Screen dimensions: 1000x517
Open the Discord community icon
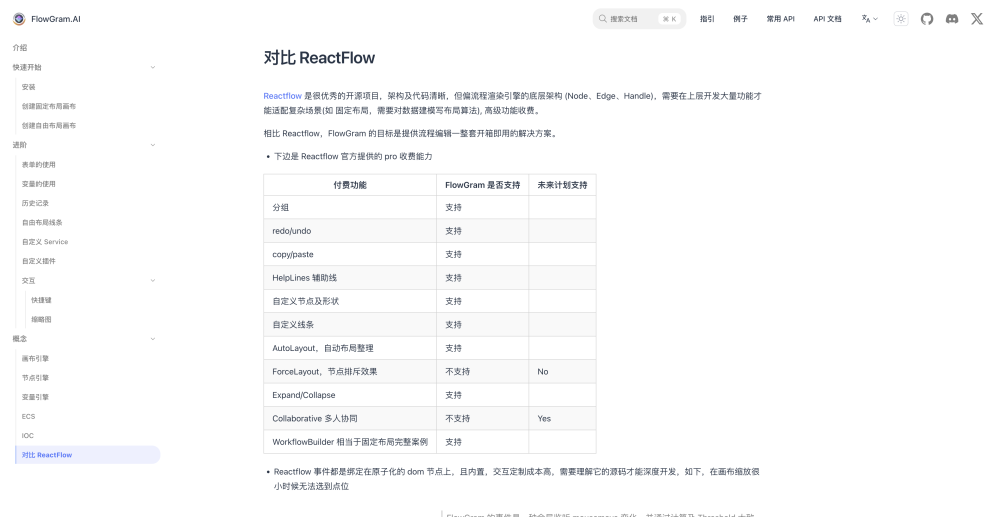pos(952,19)
